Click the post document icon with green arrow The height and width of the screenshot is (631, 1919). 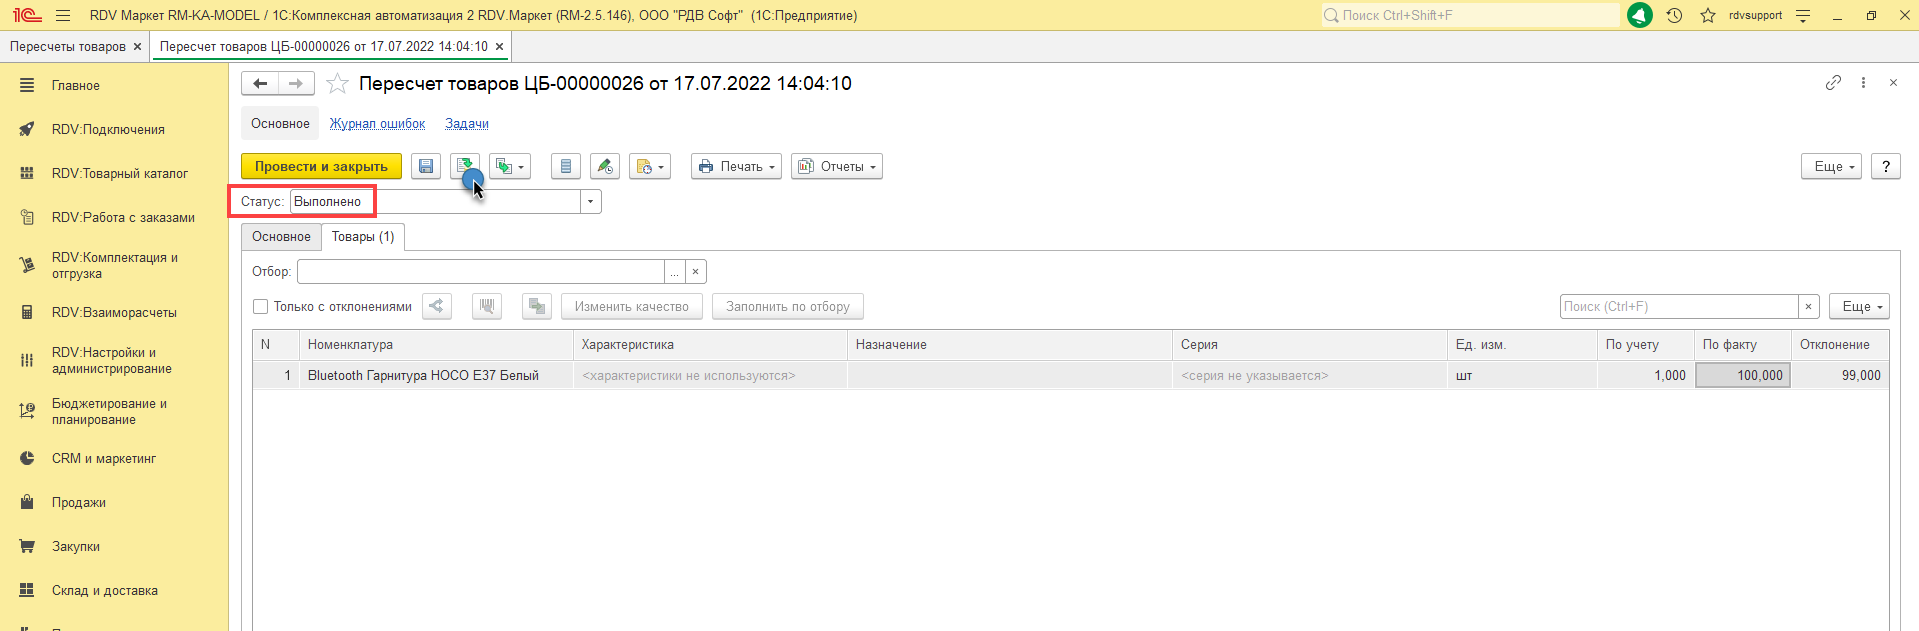(465, 167)
